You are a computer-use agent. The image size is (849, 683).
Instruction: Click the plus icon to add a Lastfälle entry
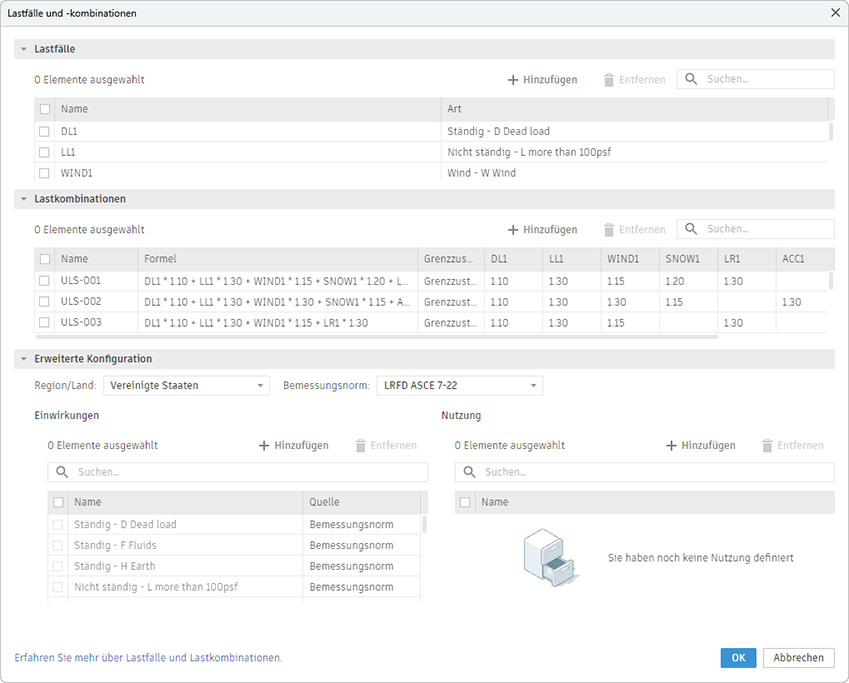tap(513, 80)
